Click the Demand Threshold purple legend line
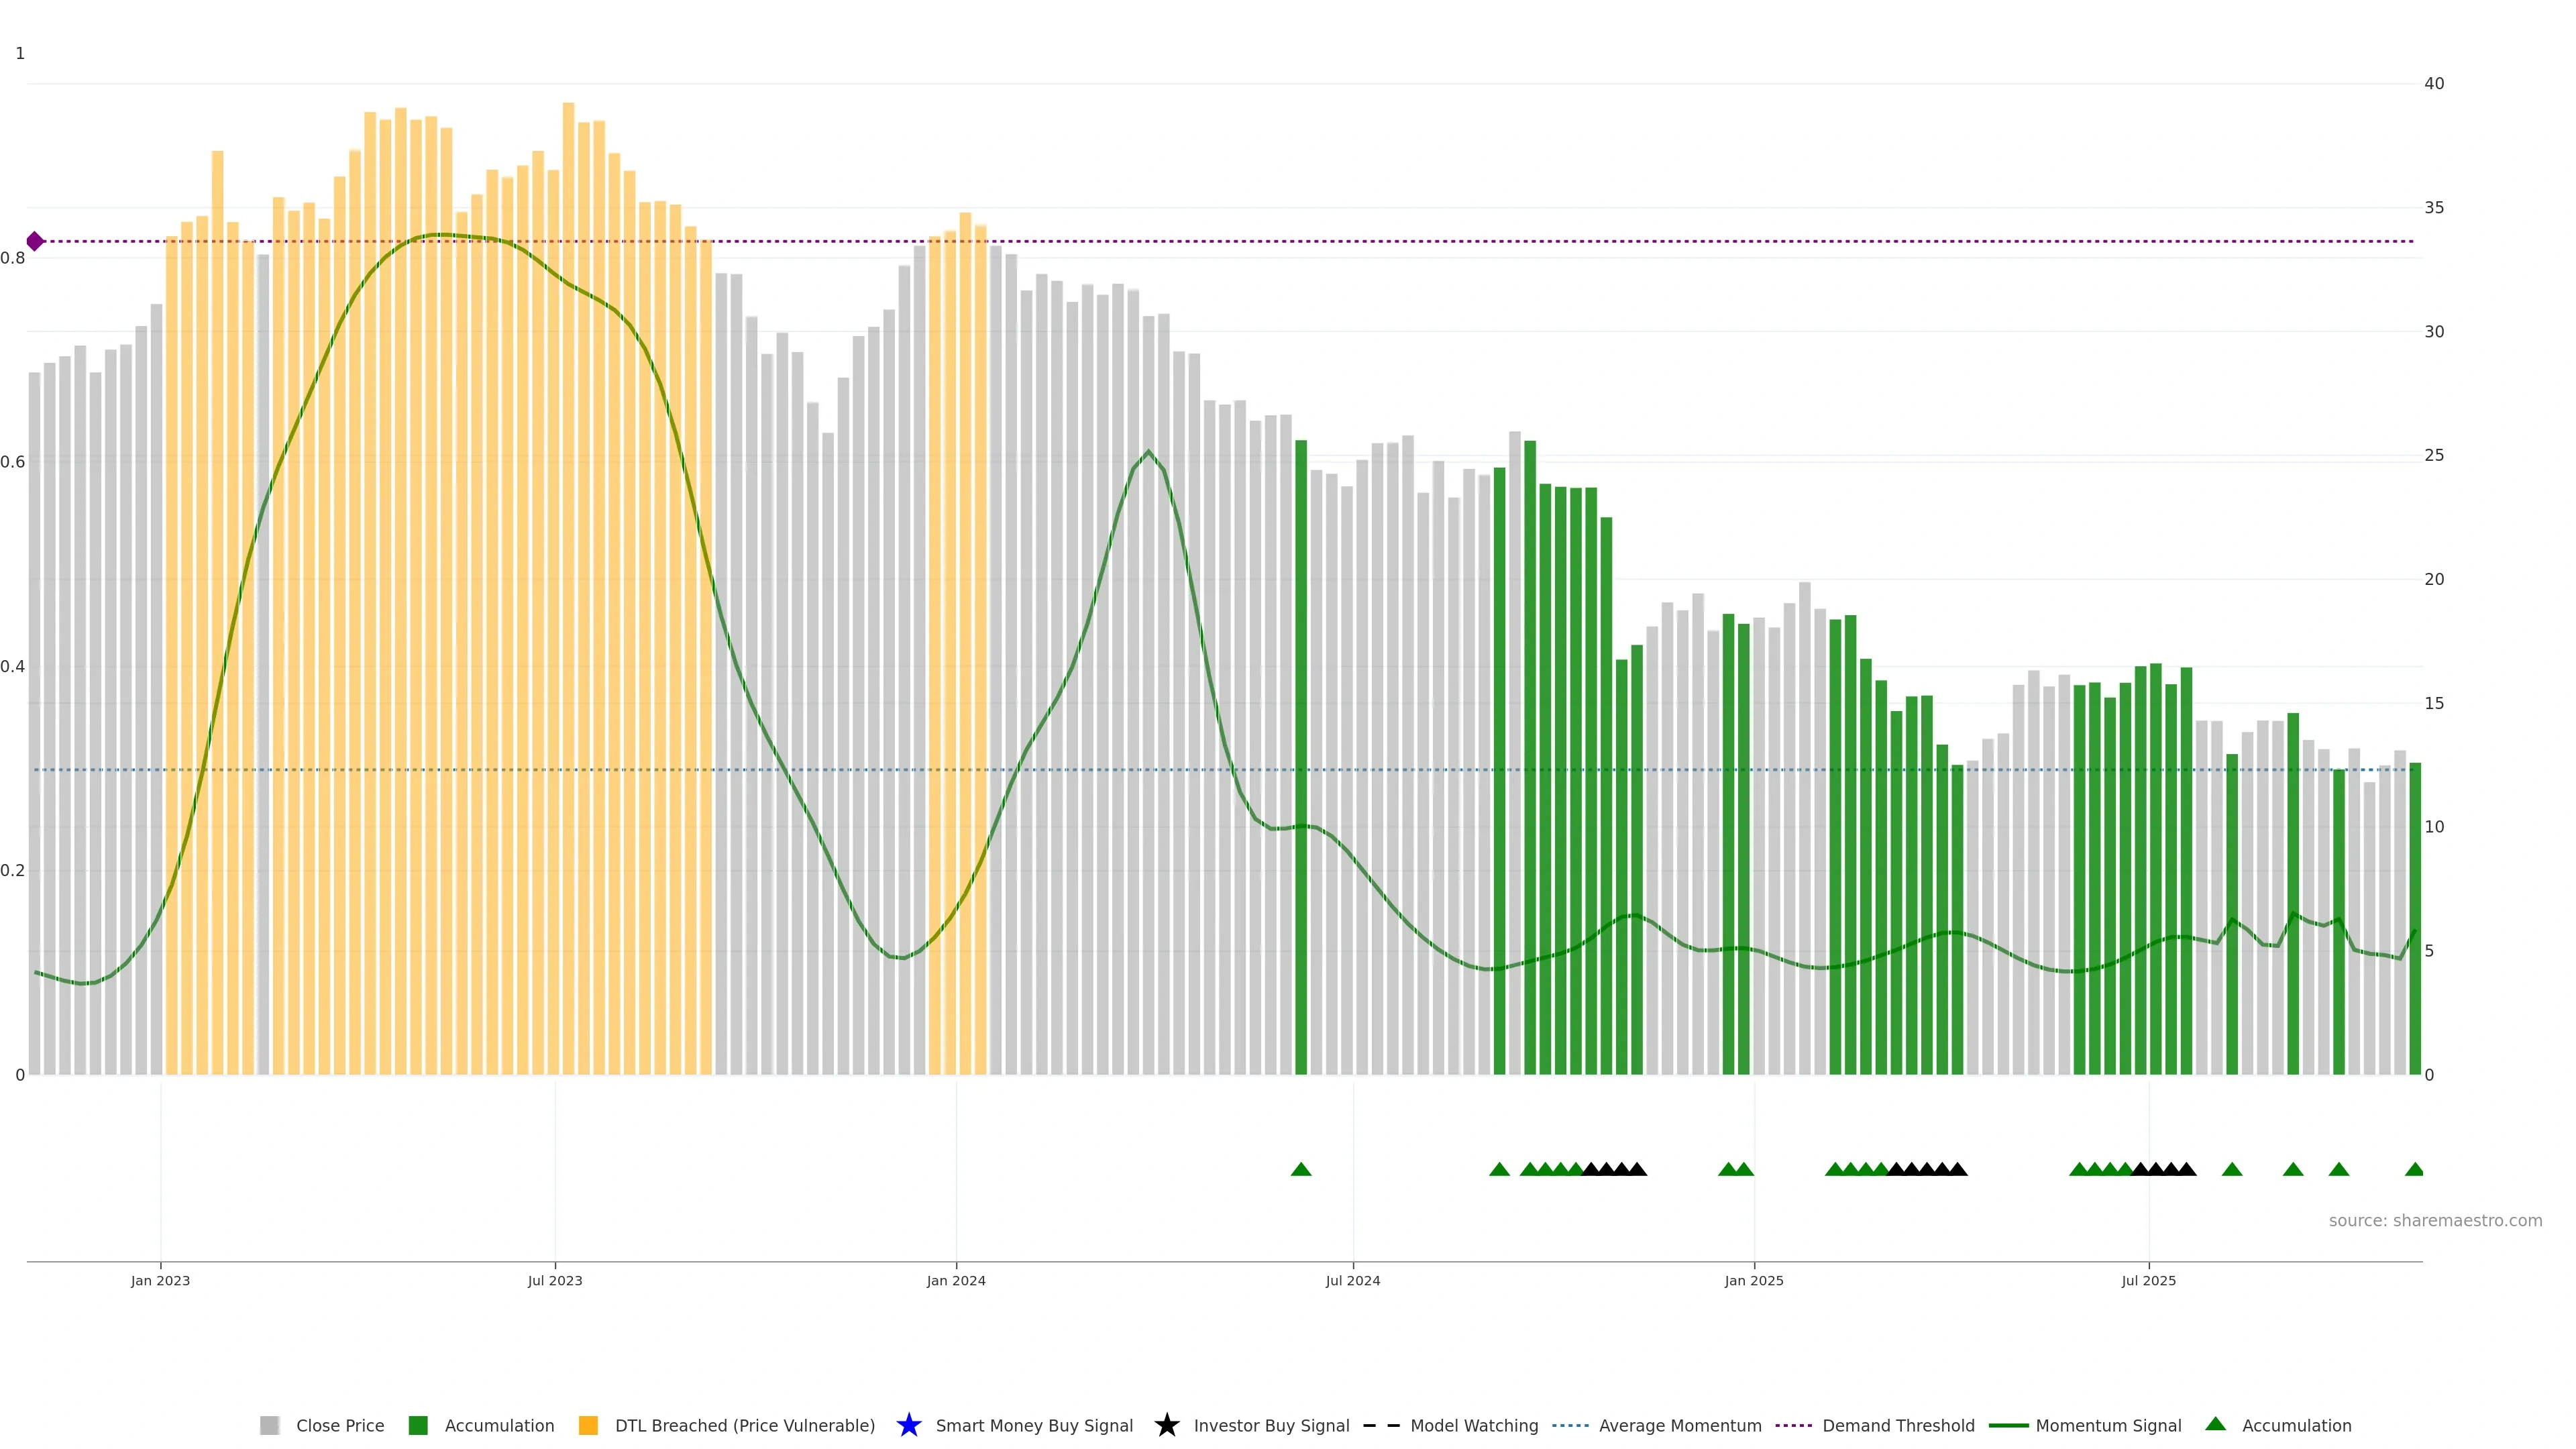 tap(1793, 1425)
